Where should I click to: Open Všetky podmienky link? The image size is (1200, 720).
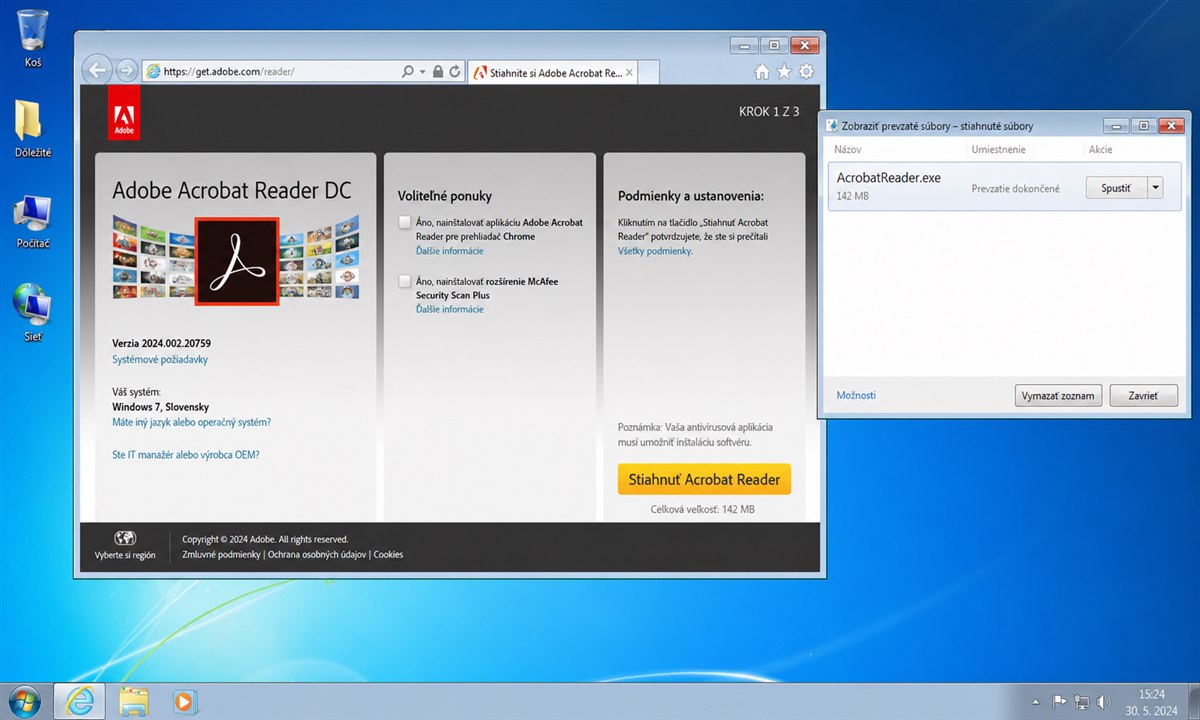coord(655,251)
